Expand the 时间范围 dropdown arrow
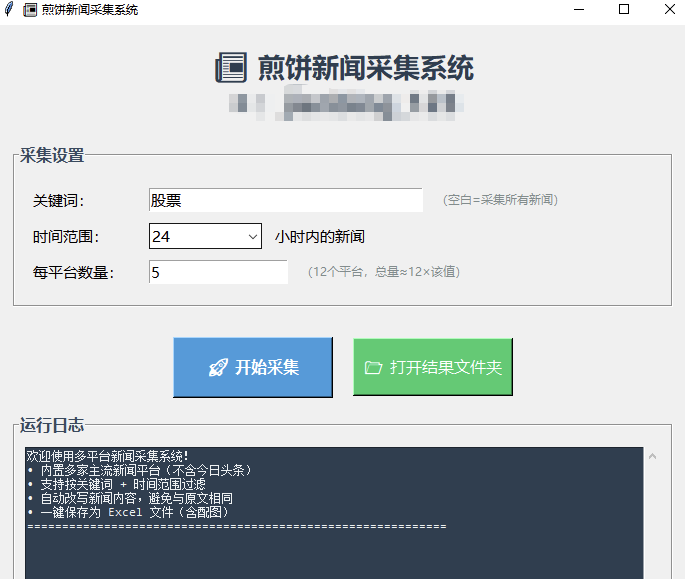685x579 pixels. [x=252, y=237]
